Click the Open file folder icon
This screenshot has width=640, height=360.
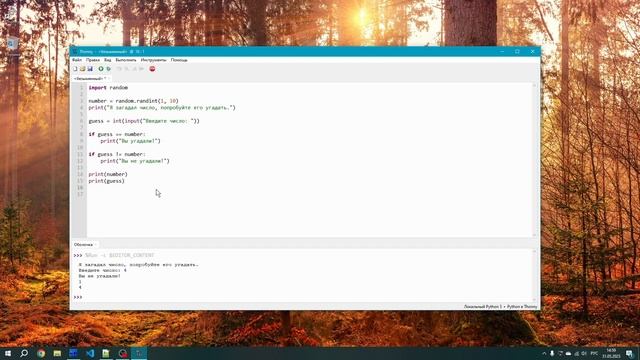click(x=82, y=69)
